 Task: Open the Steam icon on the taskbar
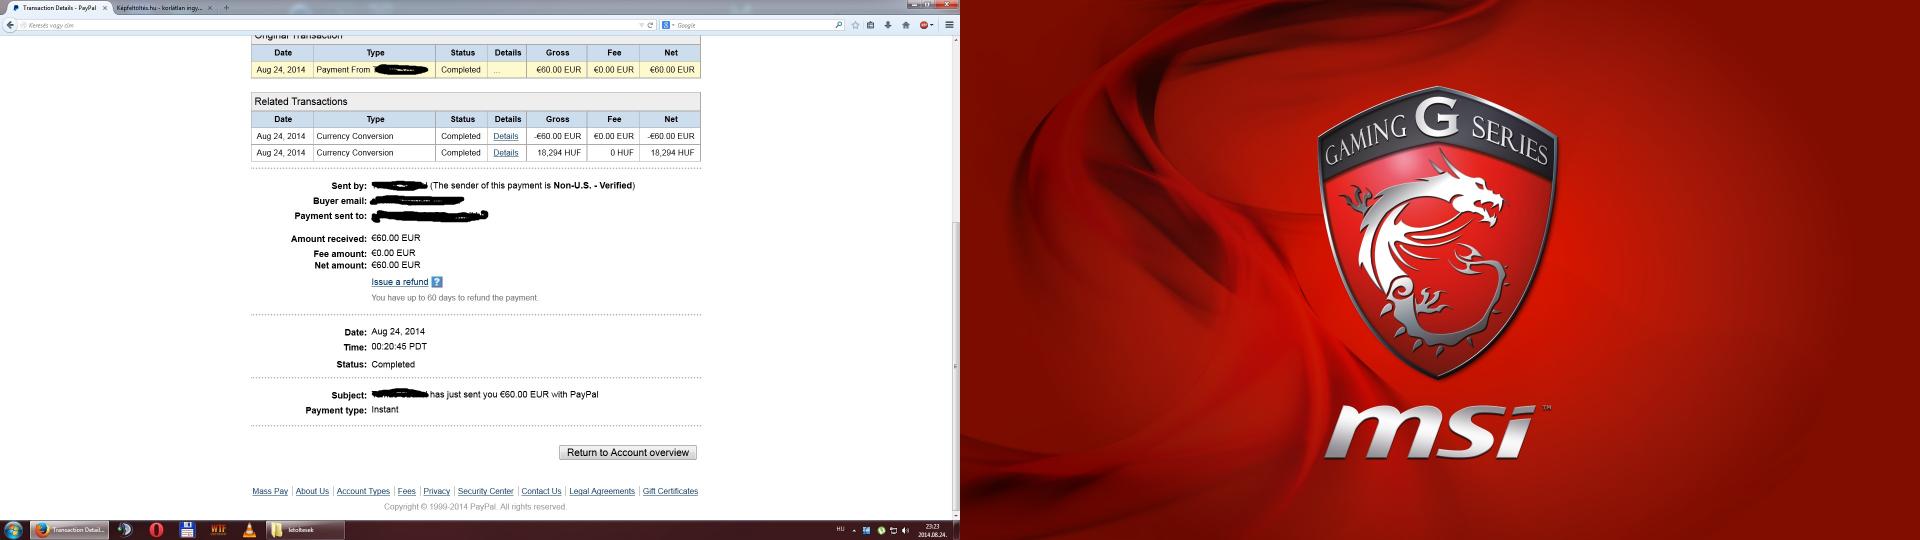[125, 530]
